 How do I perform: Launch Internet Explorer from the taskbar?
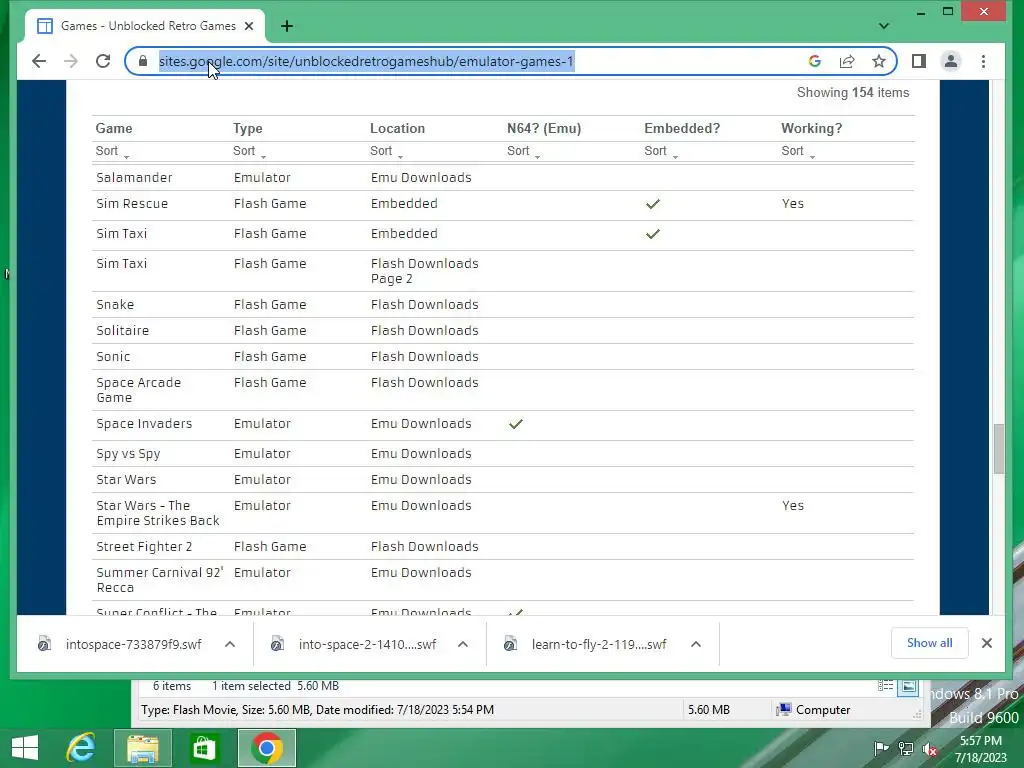81,748
